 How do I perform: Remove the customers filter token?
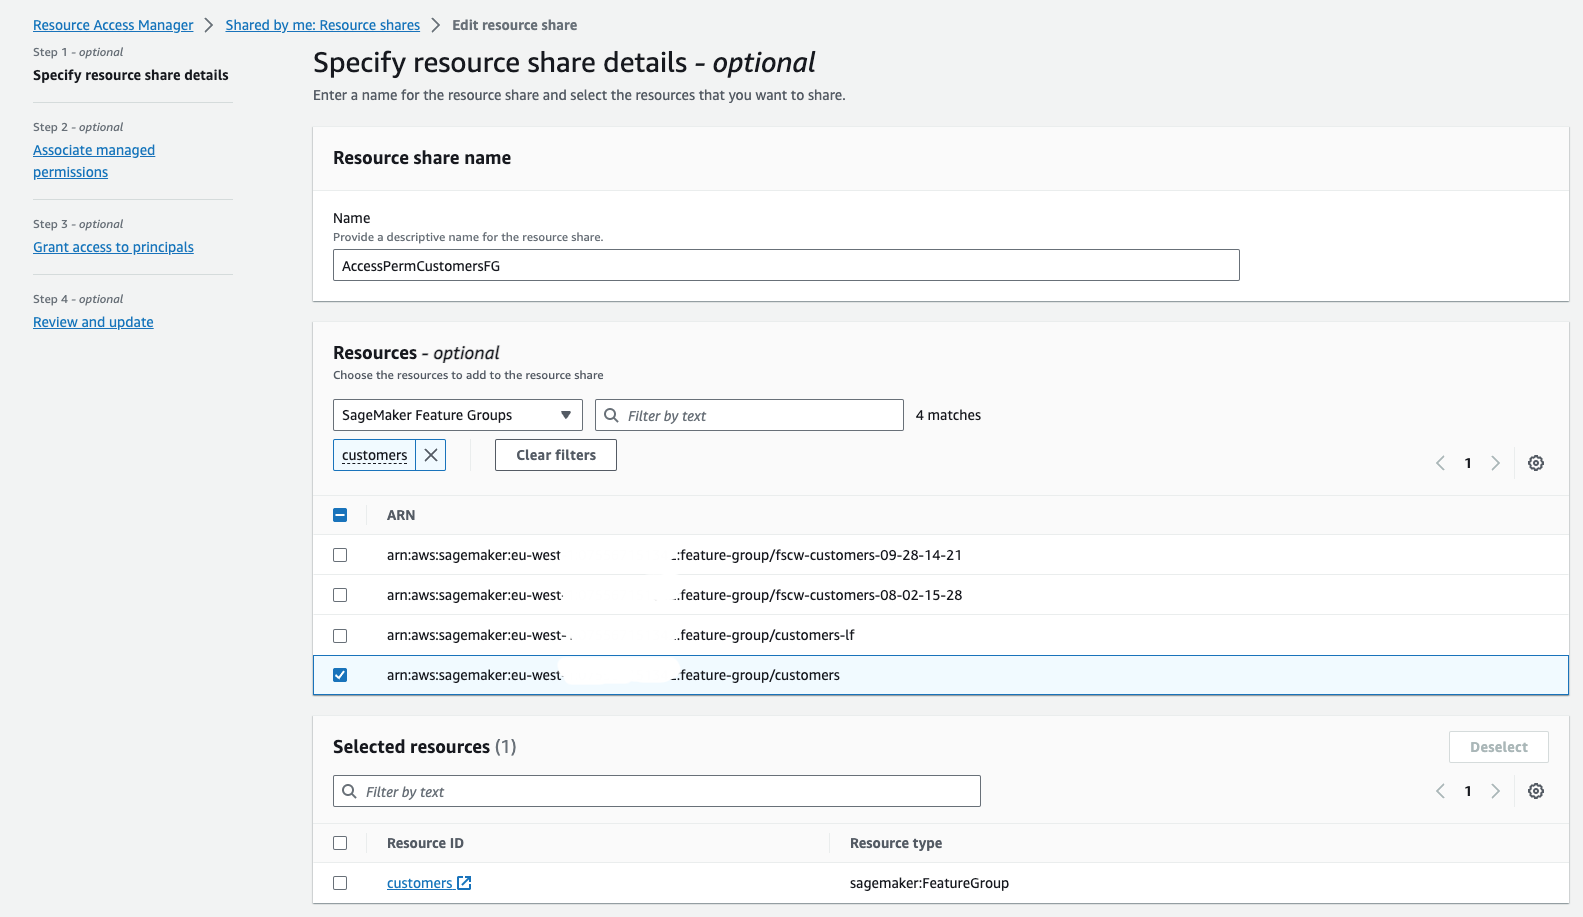pos(431,455)
